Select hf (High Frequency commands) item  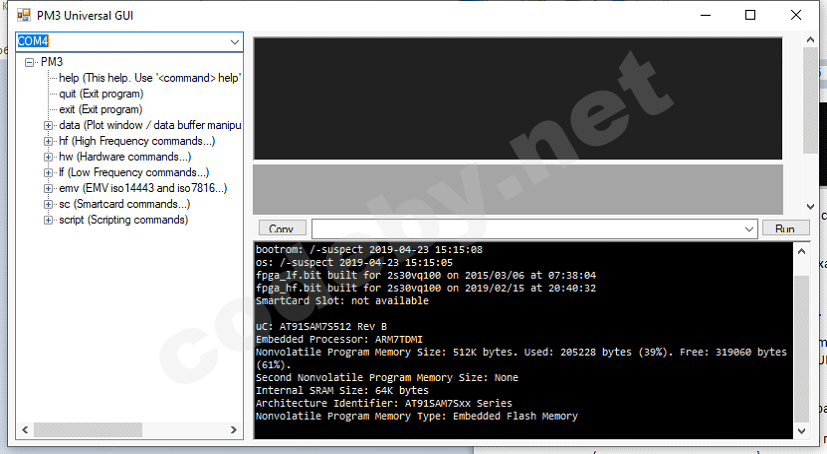click(x=137, y=141)
